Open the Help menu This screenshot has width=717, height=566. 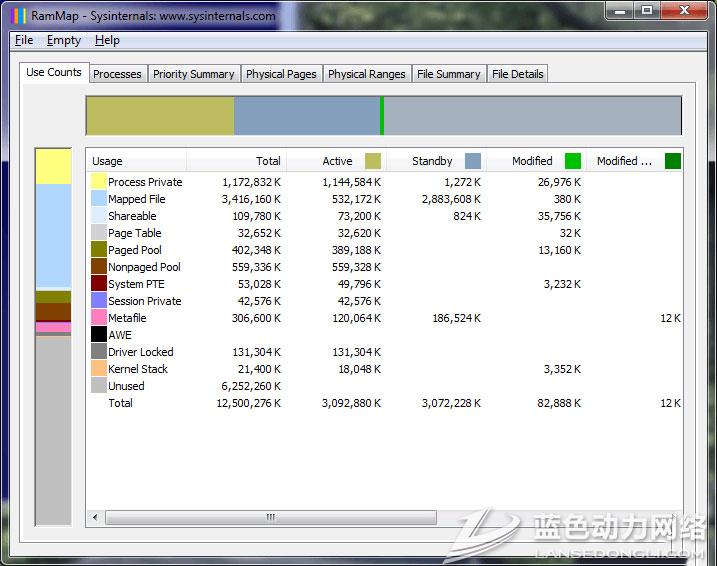(107, 40)
